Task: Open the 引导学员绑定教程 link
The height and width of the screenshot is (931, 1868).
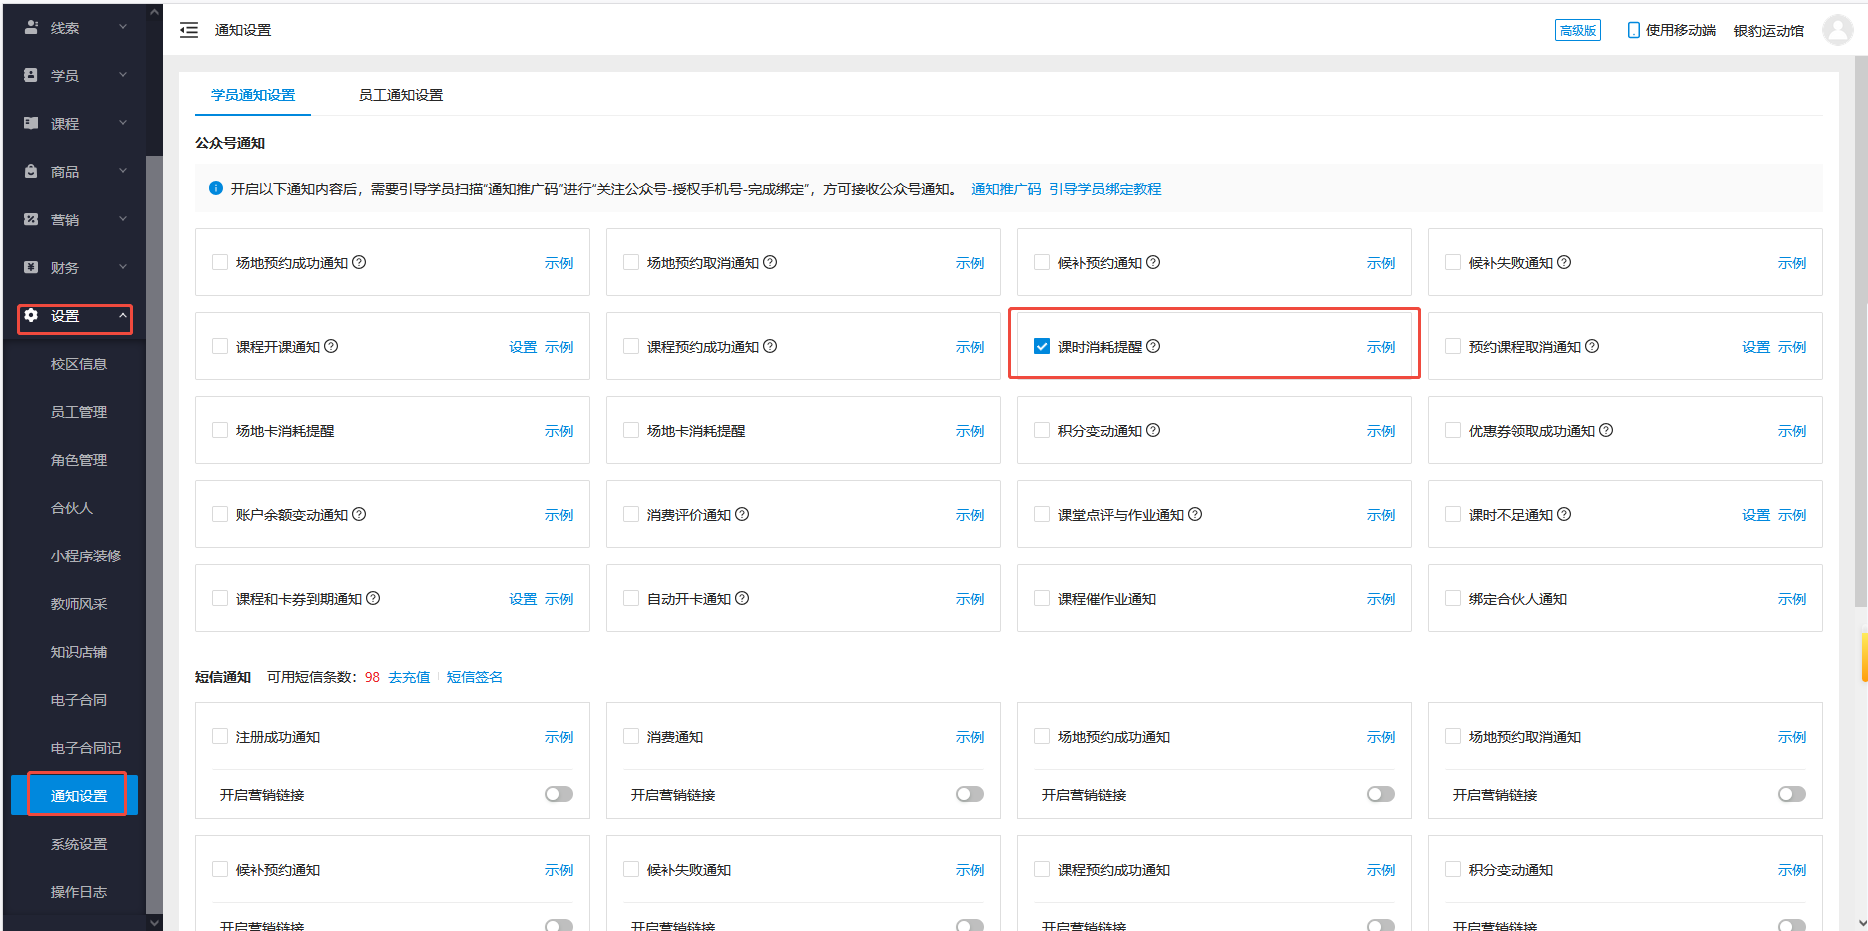Action: coord(1104,189)
